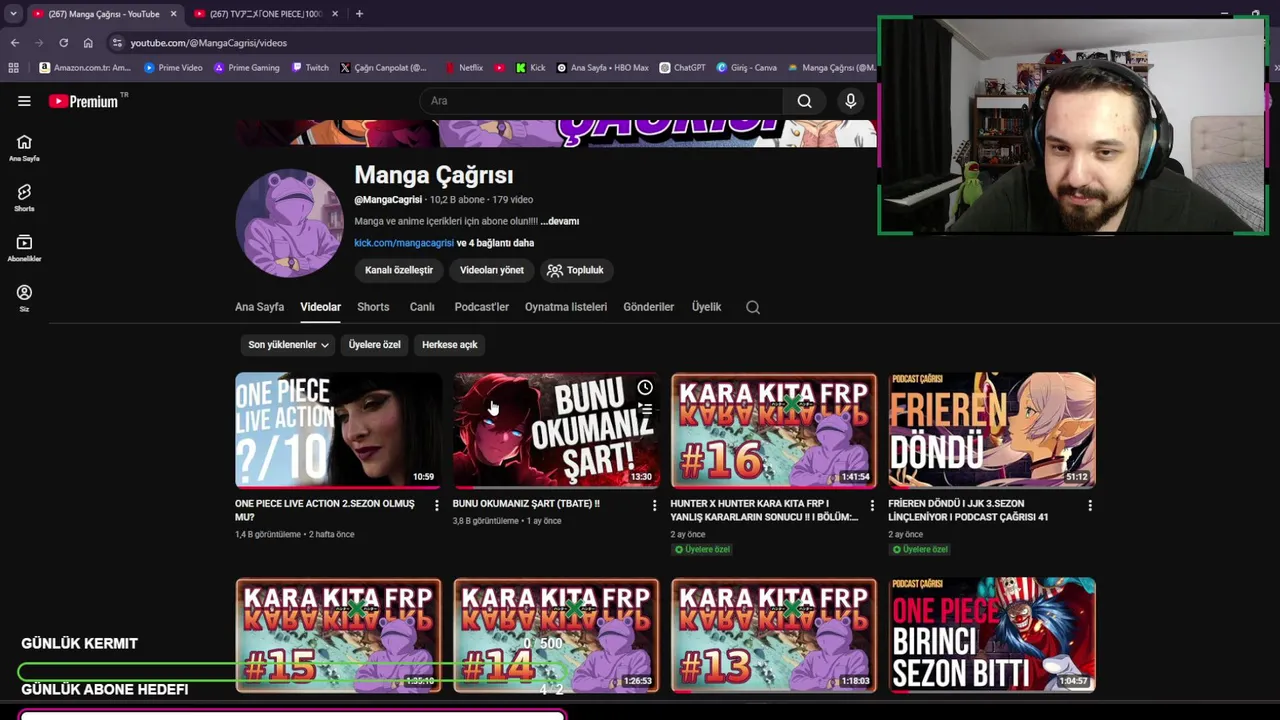Reload the page with the refresh icon

click(x=63, y=43)
